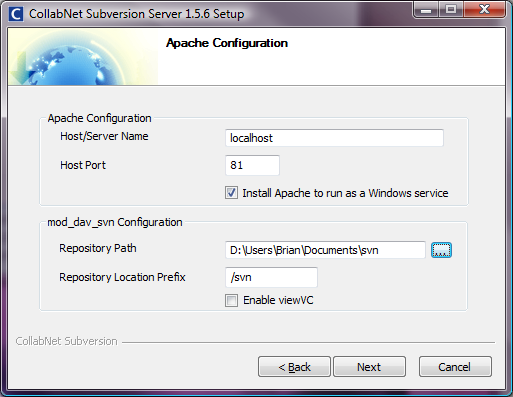This screenshot has width=513, height=397.
Task: Go to the previous step with Back
Action: 294,367
